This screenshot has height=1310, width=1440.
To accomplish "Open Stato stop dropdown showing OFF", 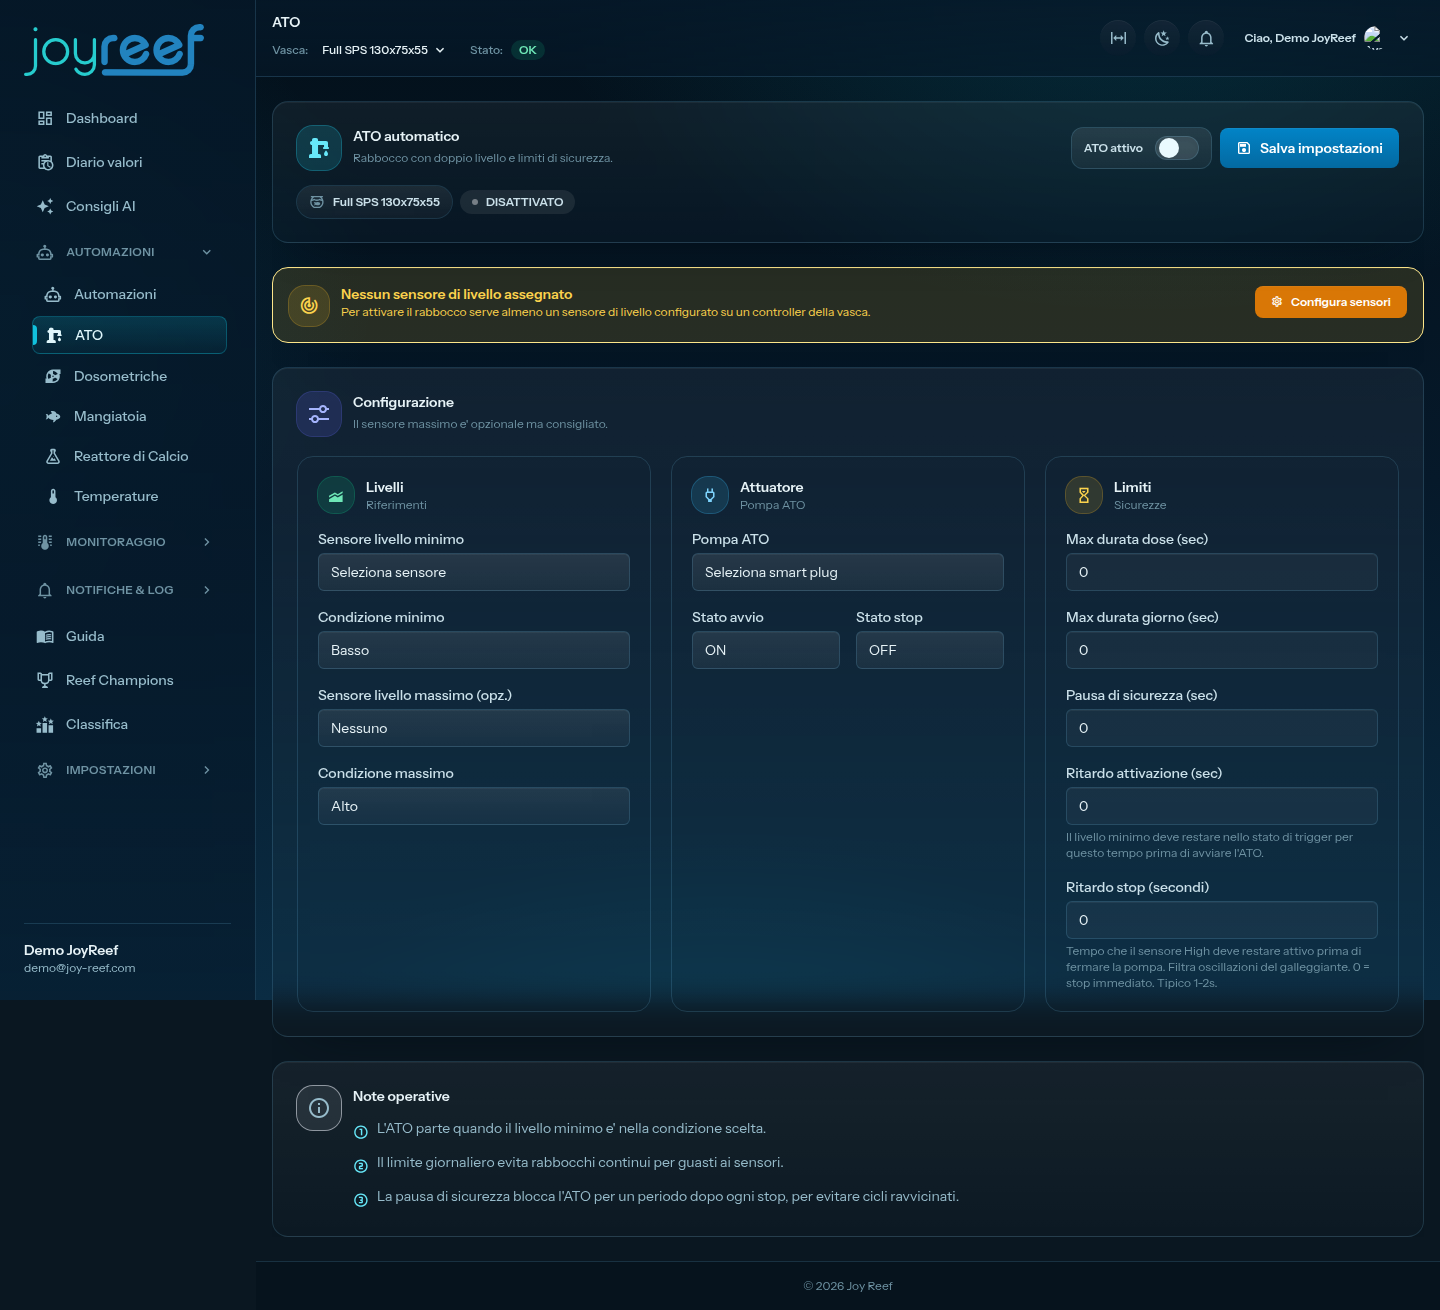I will tap(930, 650).
